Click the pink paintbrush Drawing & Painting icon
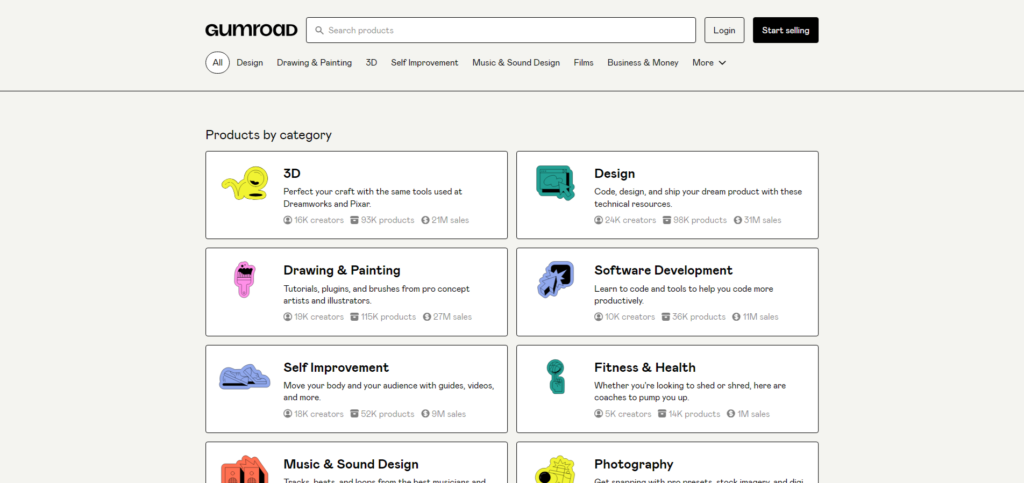The image size is (1024, 483). click(243, 280)
